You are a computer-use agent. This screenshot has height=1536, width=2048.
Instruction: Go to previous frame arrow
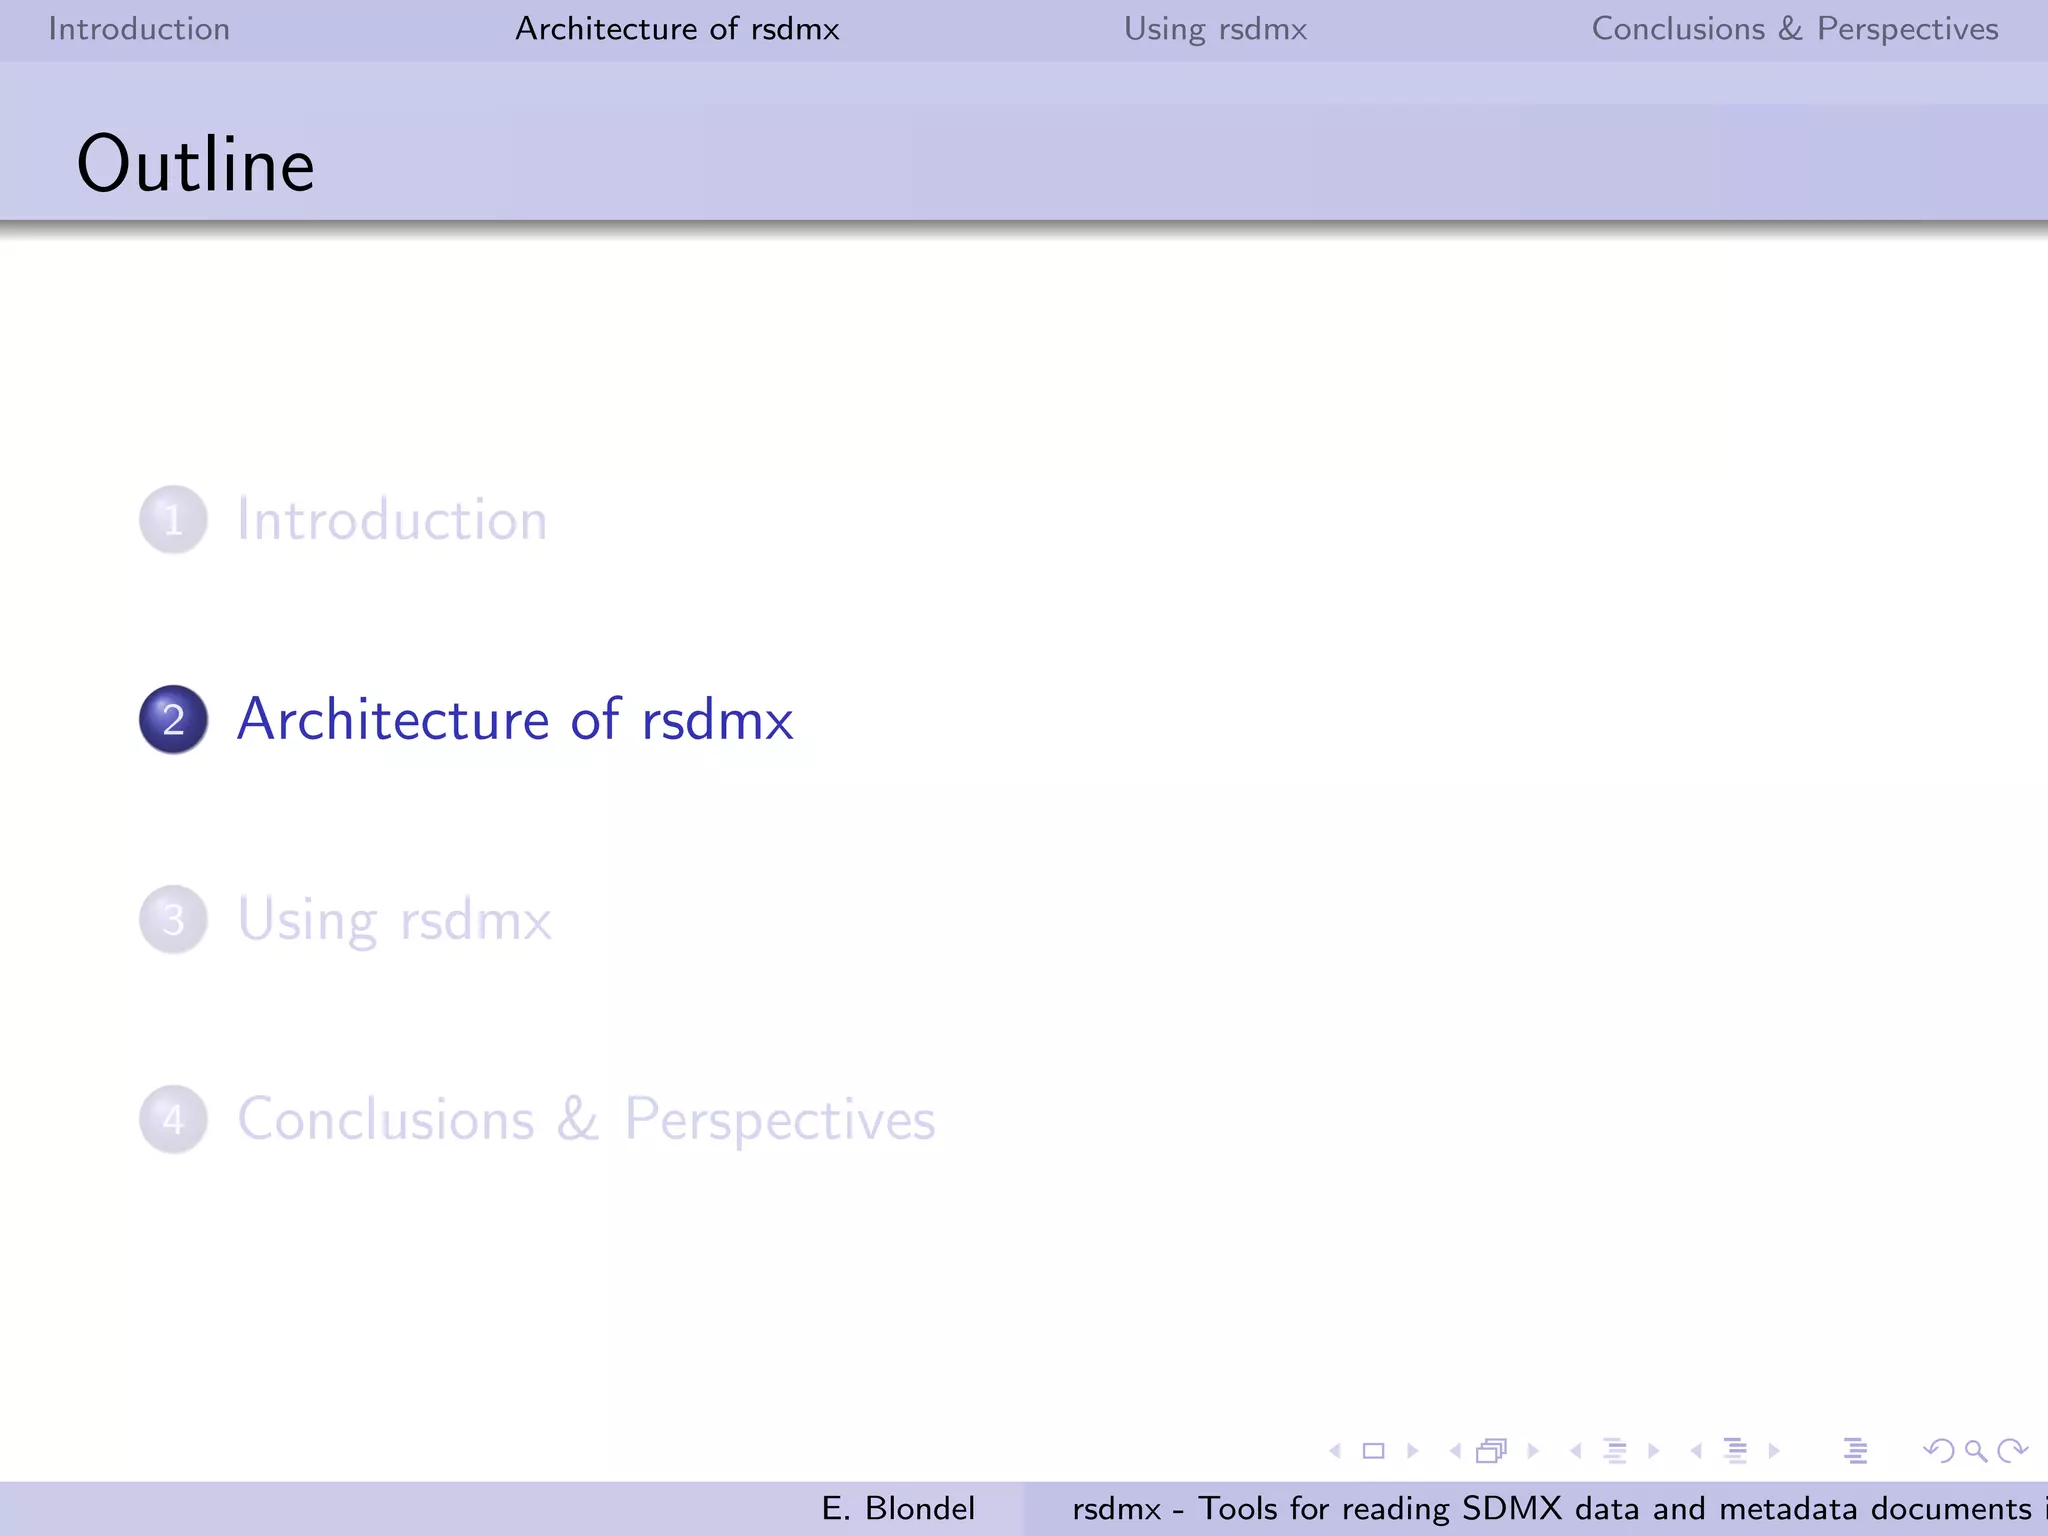click(1455, 1451)
